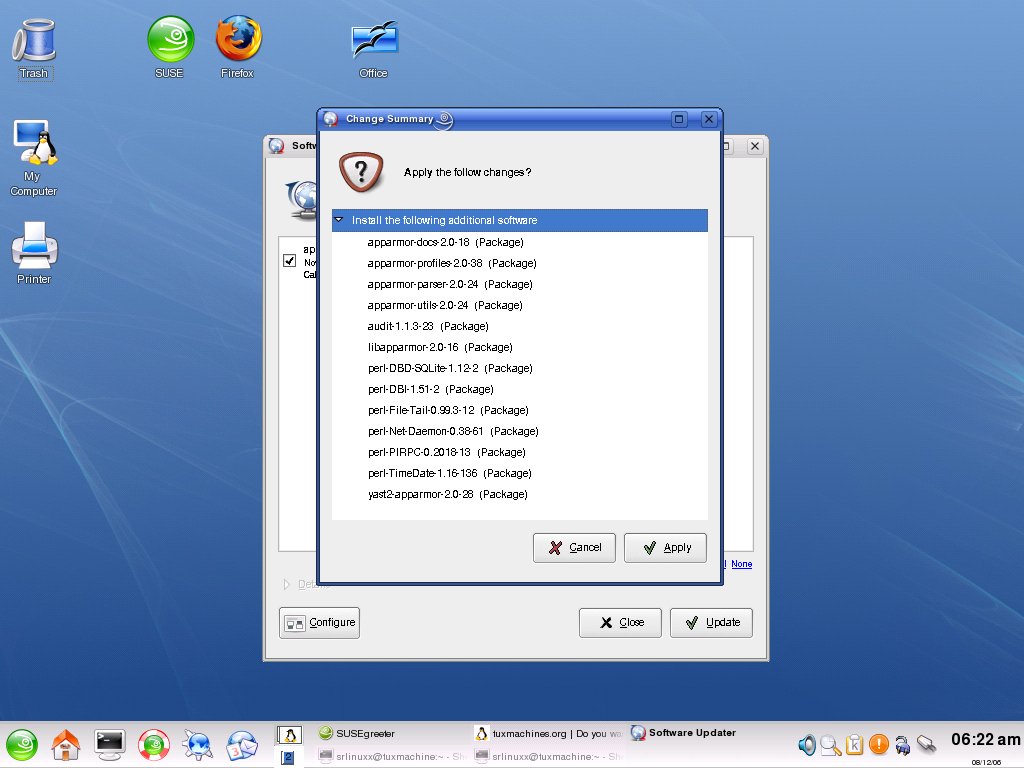
Task: Switch to second srlinuxx shell taskbar entry
Action: [x=549, y=756]
